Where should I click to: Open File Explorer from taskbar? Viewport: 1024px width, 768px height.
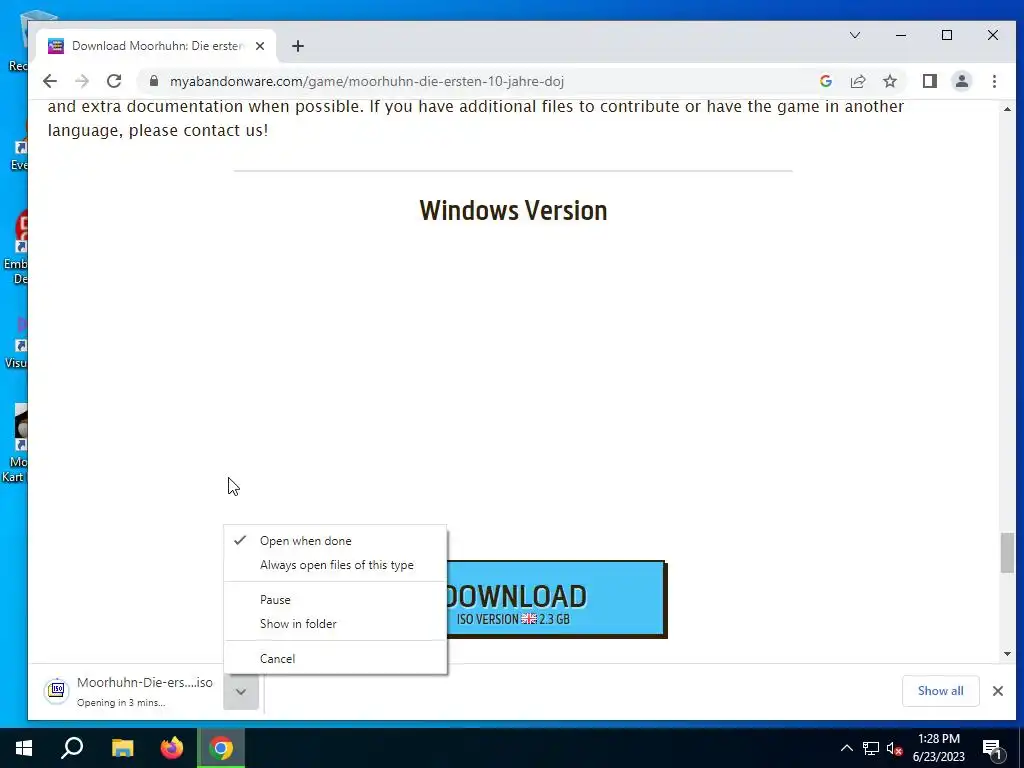tap(122, 748)
